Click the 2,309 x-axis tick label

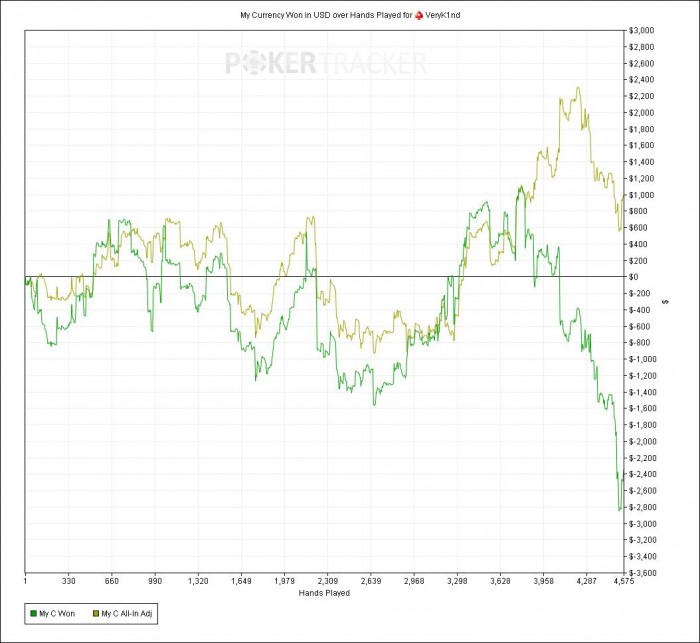tap(328, 581)
